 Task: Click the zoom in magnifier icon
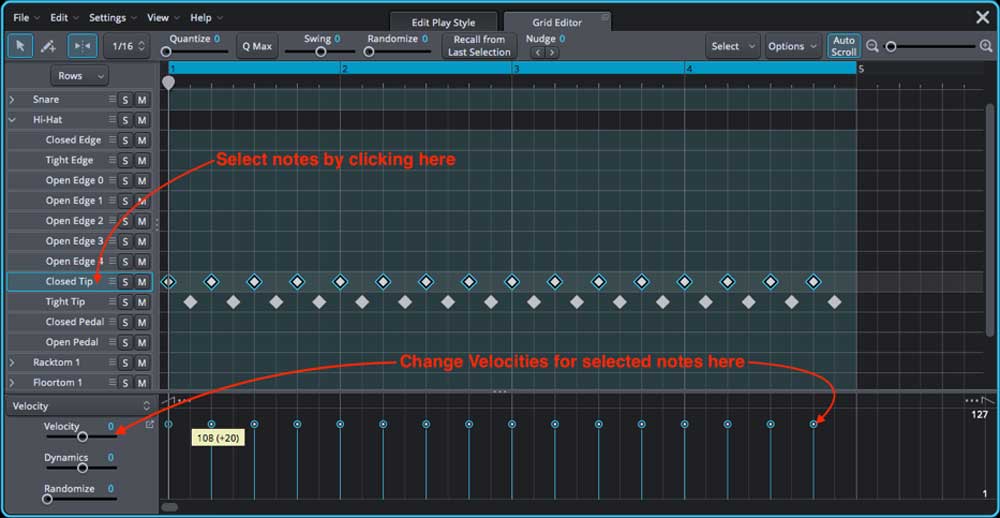(x=986, y=46)
